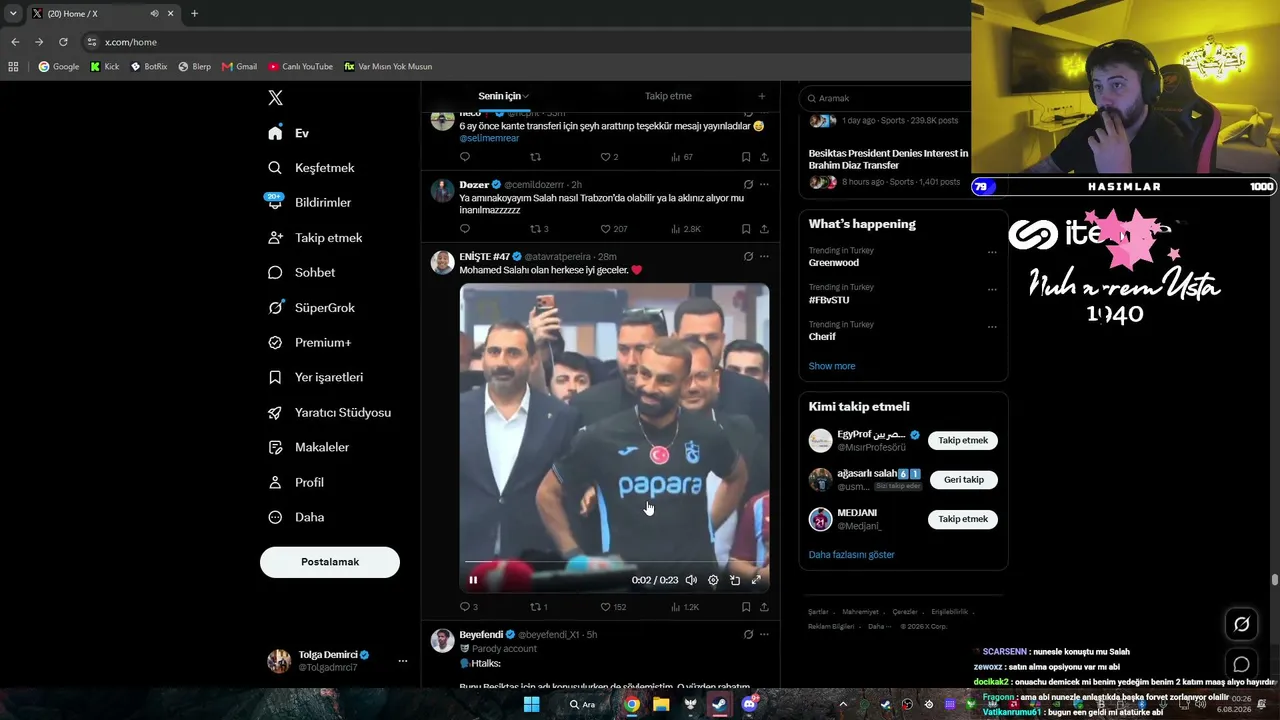Viewport: 1280px width, 720px height.
Task: Open the Kick bookmark
Action: pos(105,67)
